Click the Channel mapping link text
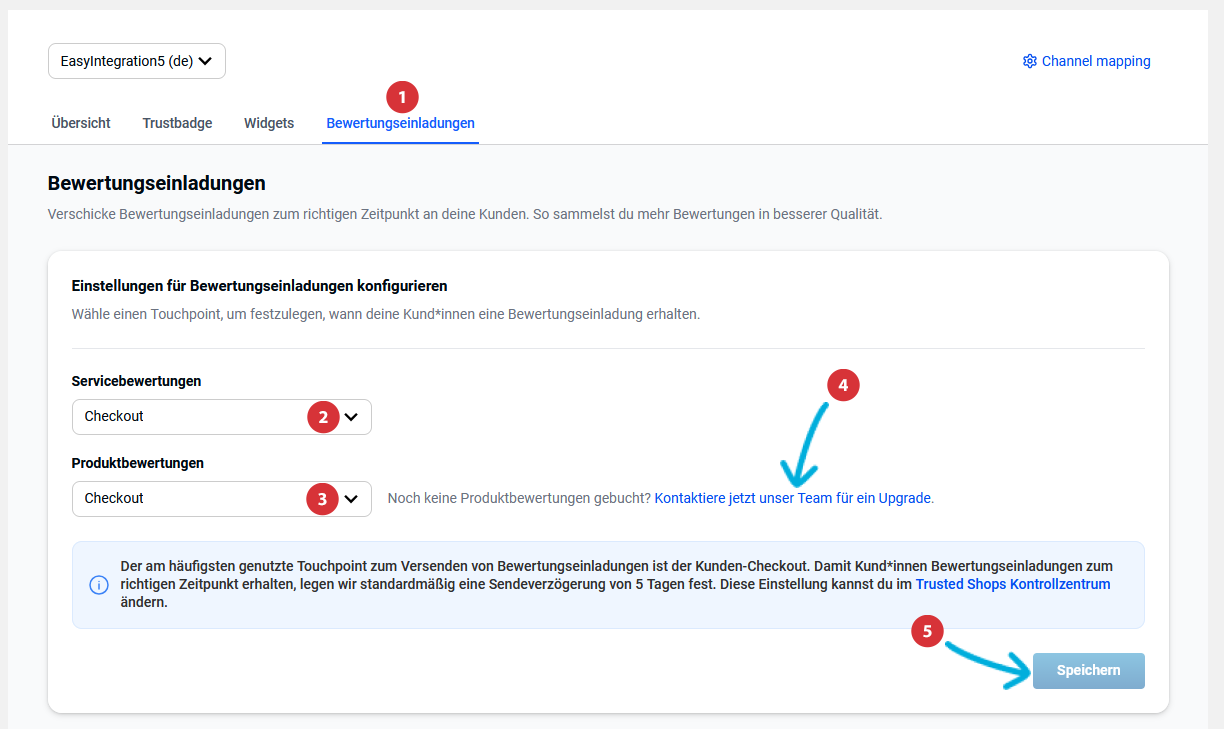Screen dimensions: 1224x729 (1096, 61)
